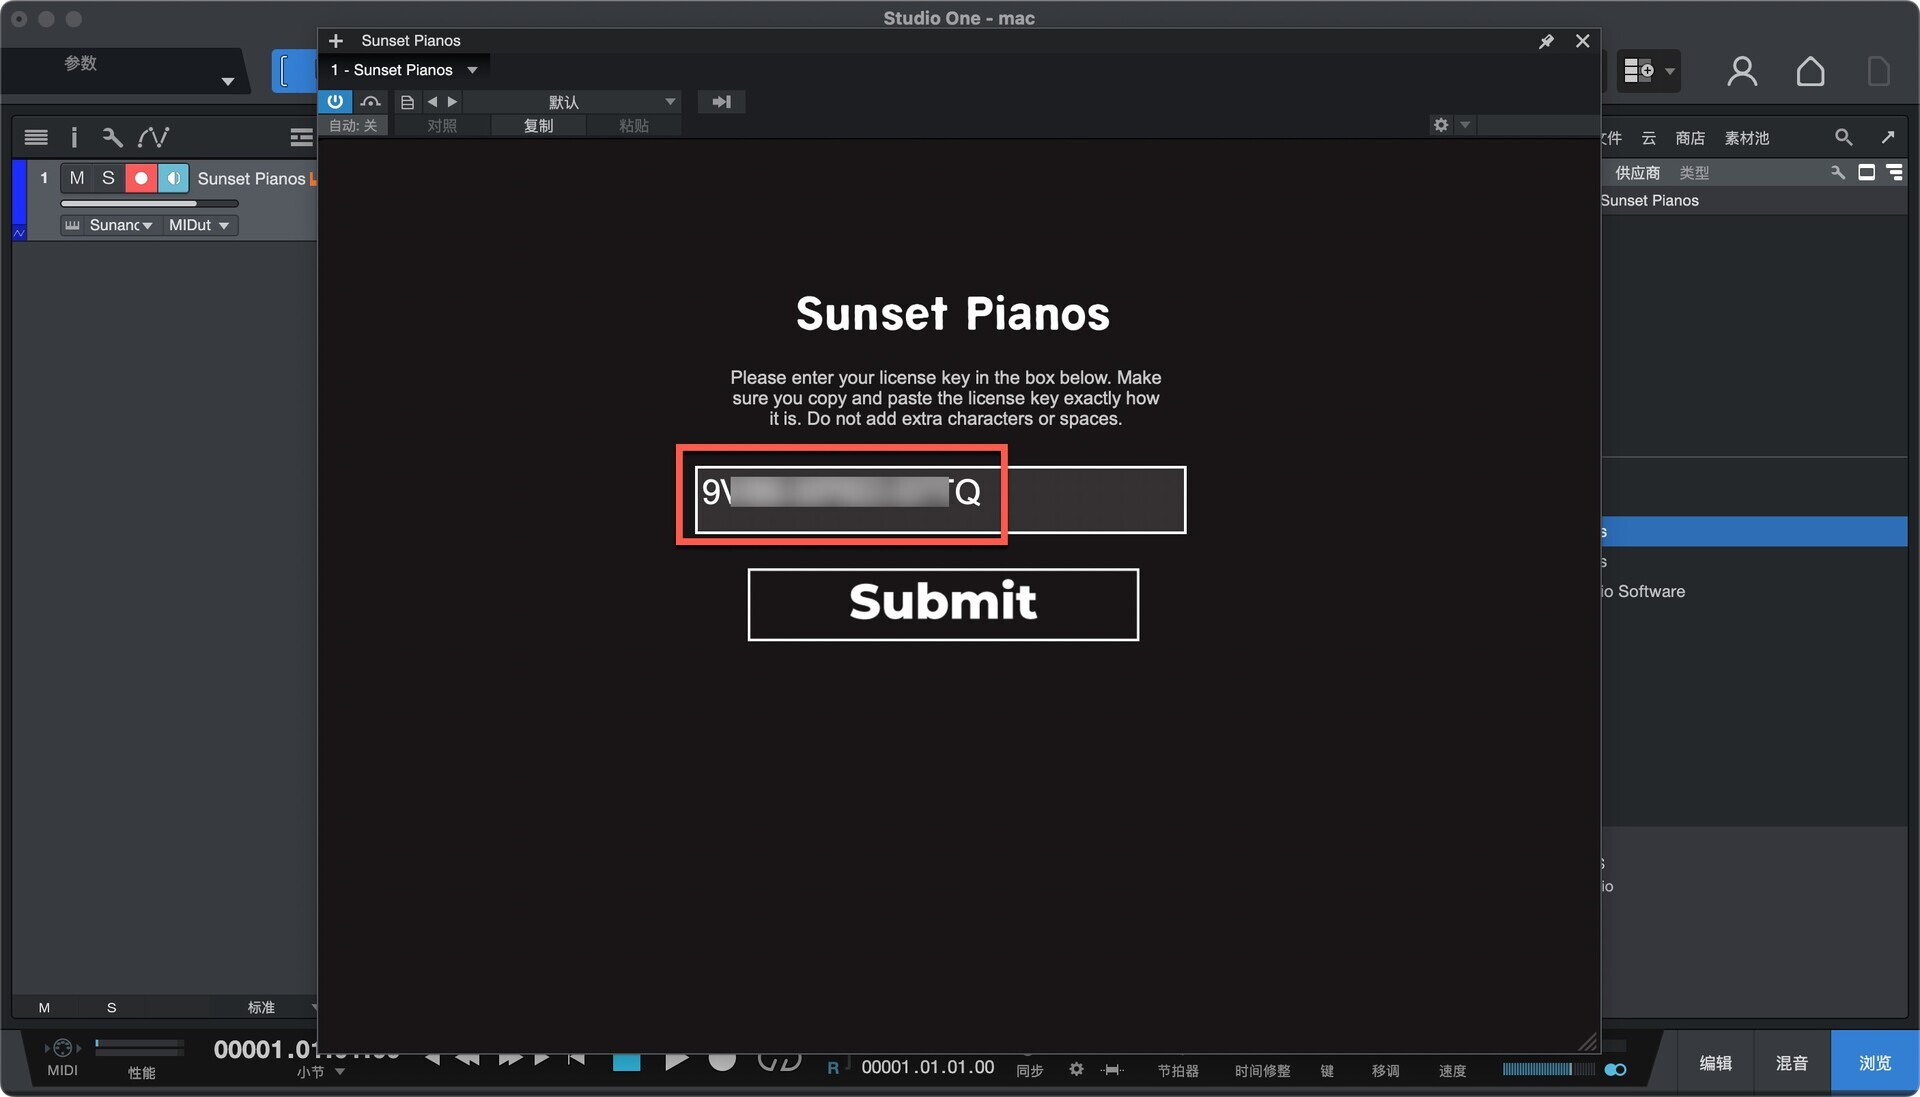Image resolution: width=1920 pixels, height=1097 pixels.
Task: Open the '1 - Sunset Pianos' instrument dropdown
Action: pos(404,70)
